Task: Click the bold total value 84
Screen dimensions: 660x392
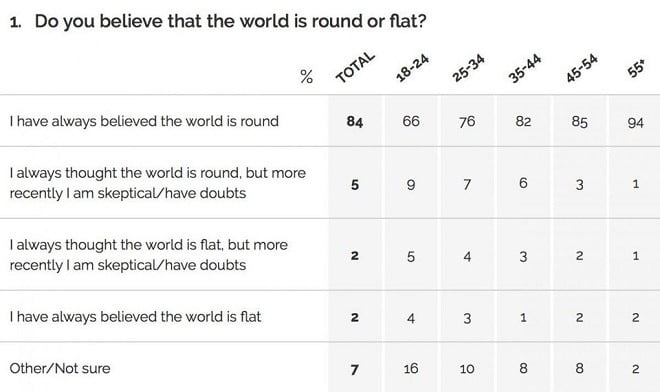Action: (355, 122)
